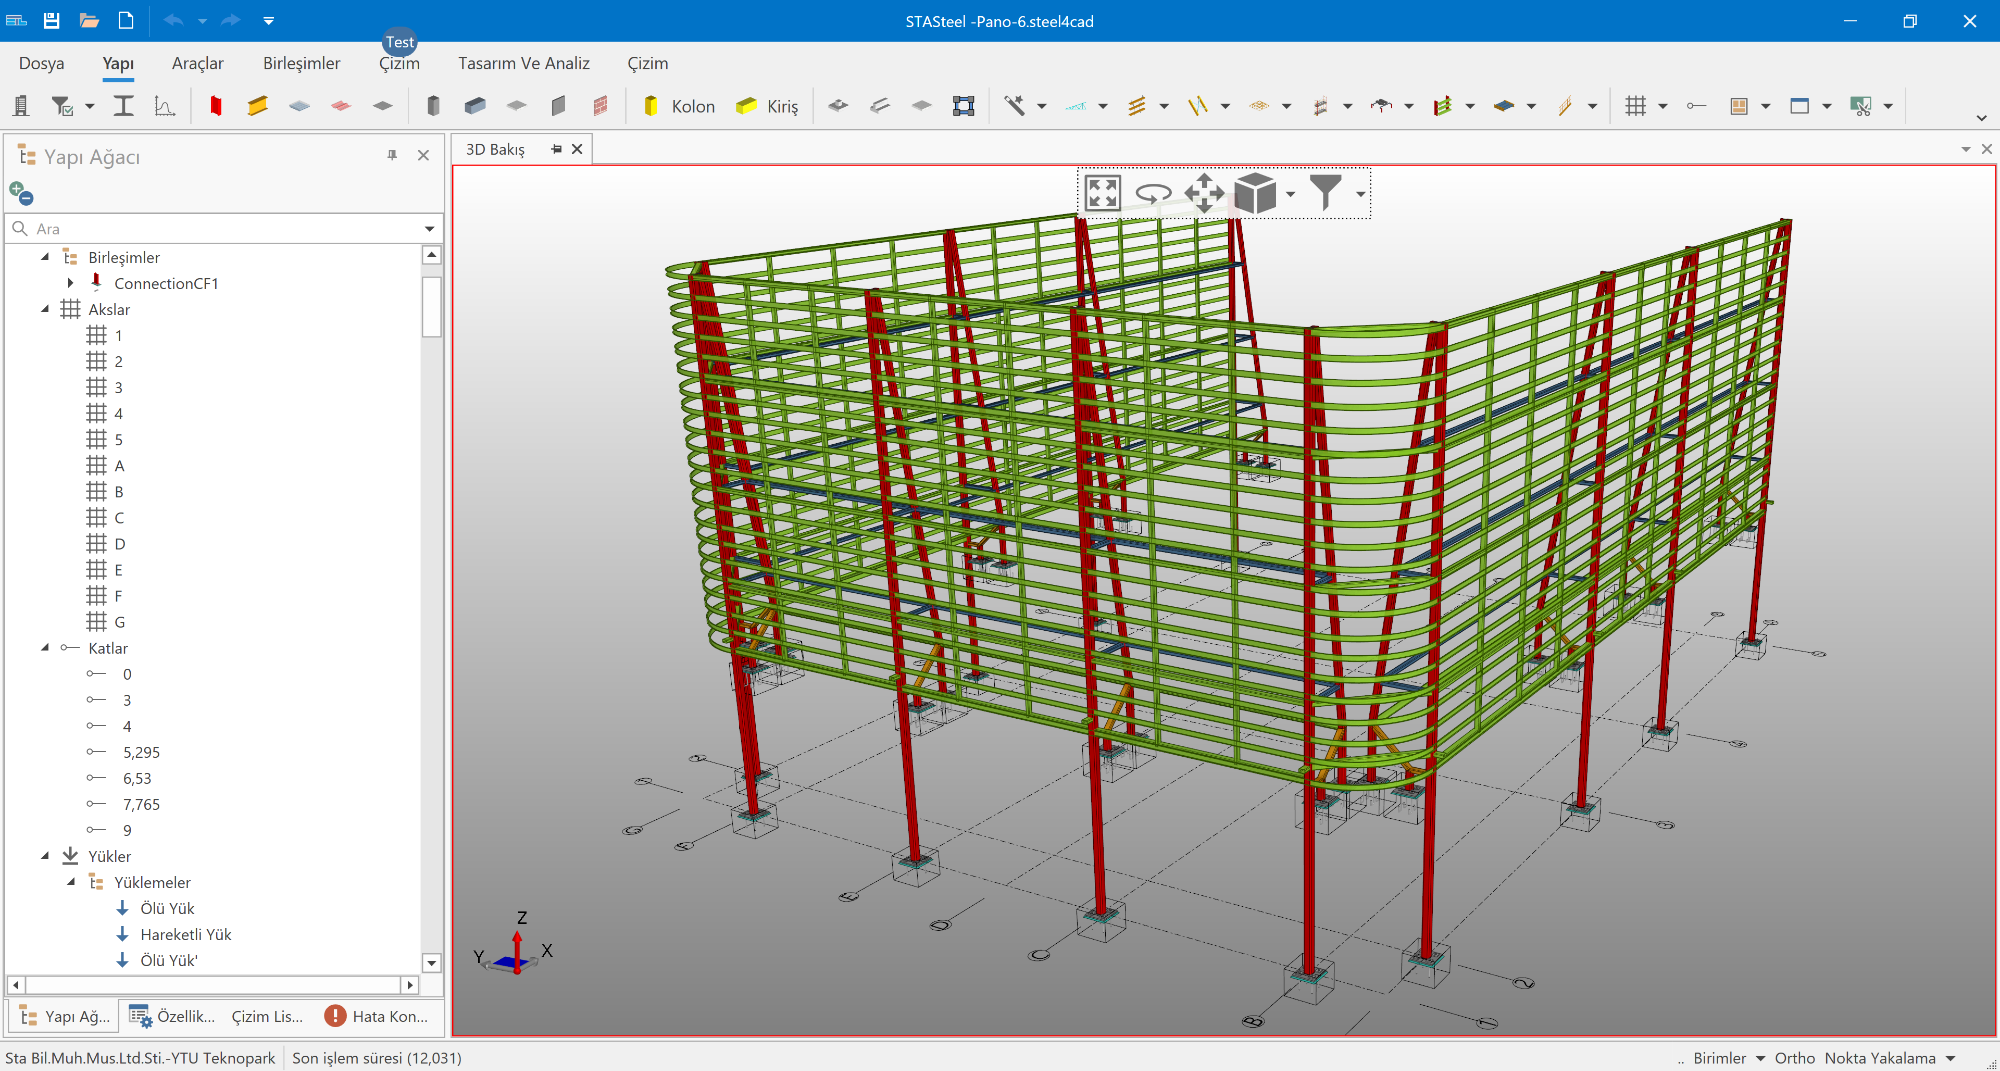Select the pan view arrows tool
The height and width of the screenshot is (1071, 2000).
tap(1204, 193)
